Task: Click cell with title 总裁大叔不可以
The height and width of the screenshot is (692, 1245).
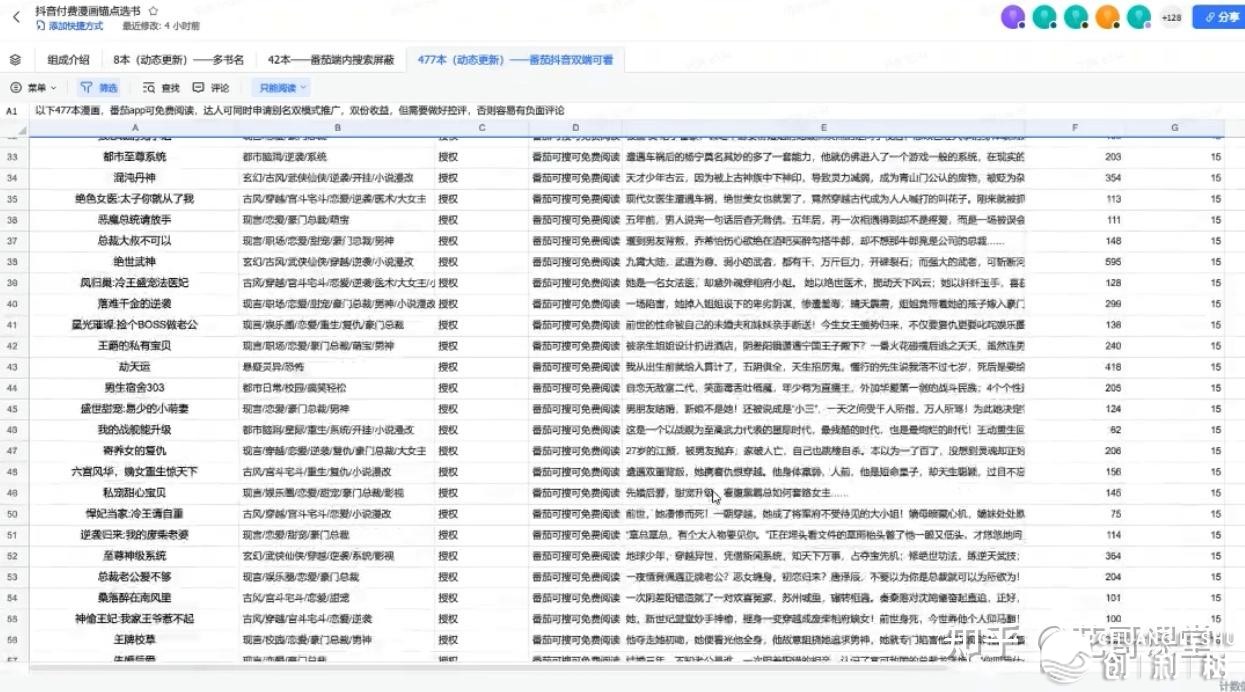Action: (x=133, y=241)
